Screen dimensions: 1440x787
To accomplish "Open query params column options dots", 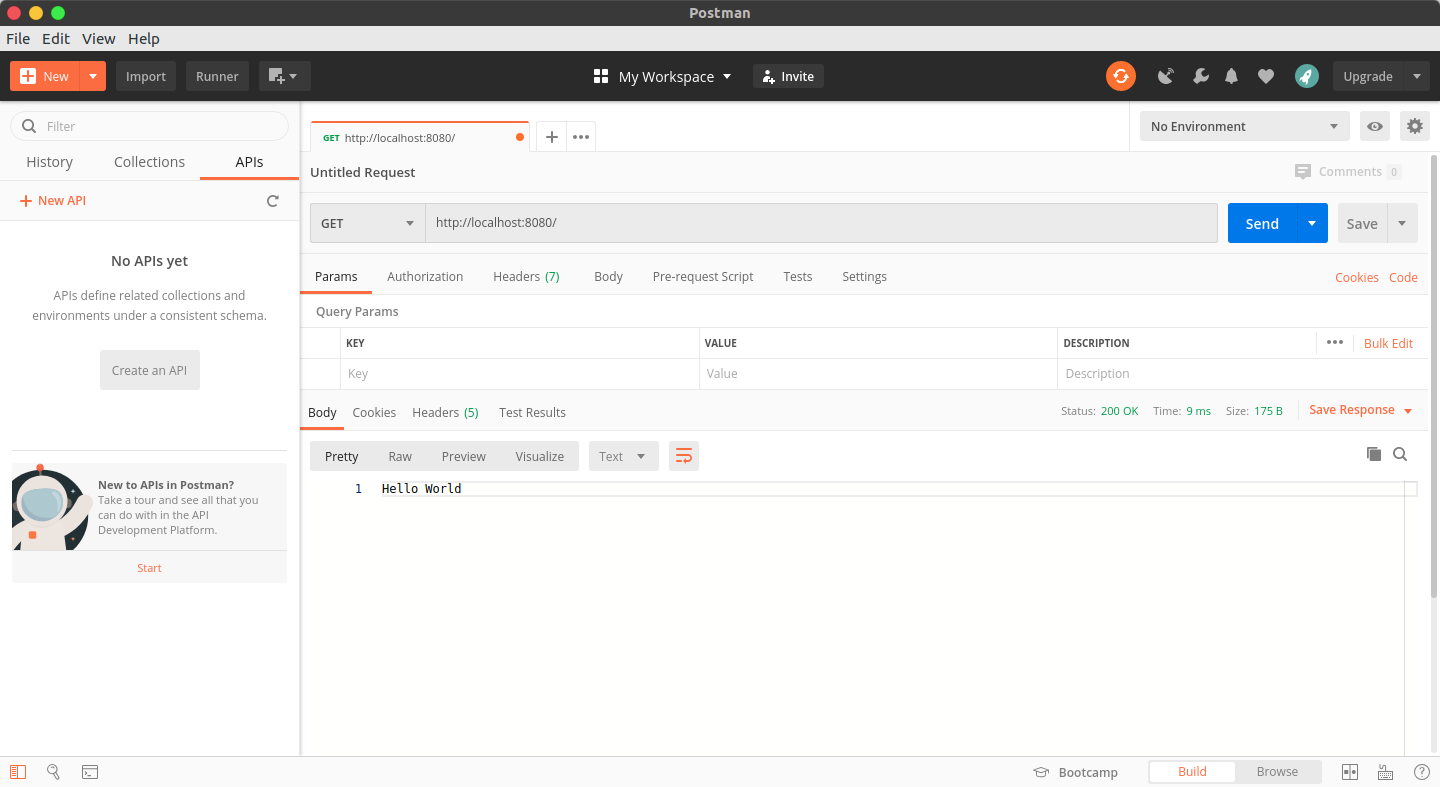I will (x=1335, y=342).
